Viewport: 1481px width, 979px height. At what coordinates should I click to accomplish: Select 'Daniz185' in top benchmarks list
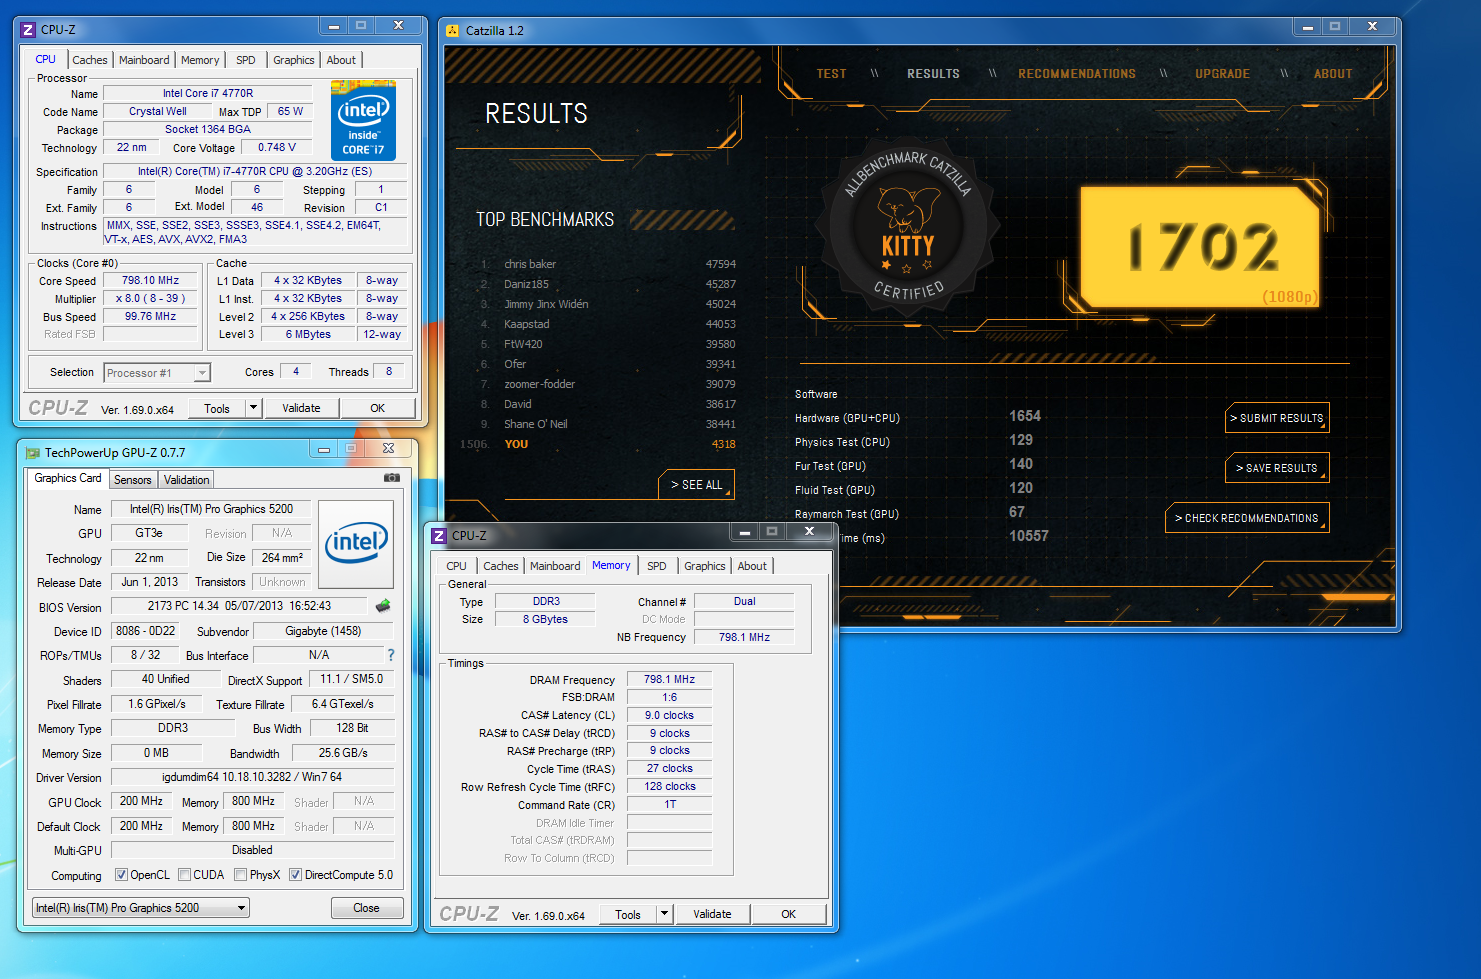(526, 284)
